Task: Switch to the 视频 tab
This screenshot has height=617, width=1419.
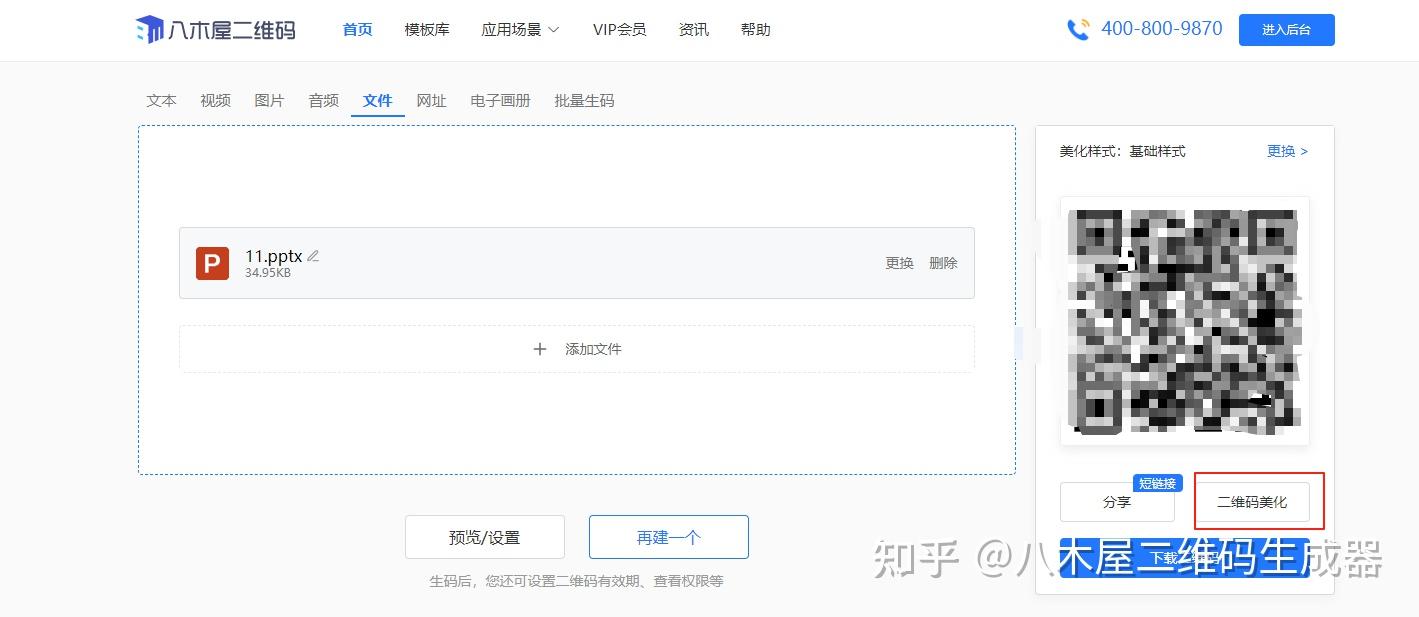Action: coord(215,101)
